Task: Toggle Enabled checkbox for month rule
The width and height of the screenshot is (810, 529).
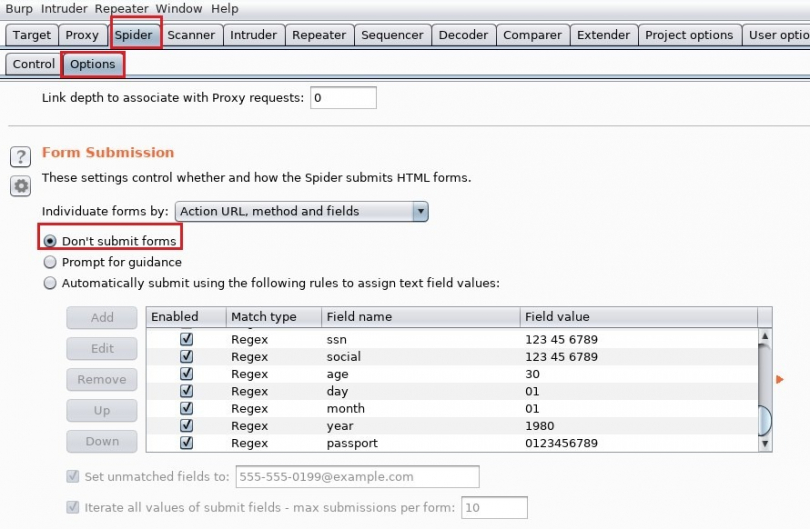Action: [x=186, y=409]
